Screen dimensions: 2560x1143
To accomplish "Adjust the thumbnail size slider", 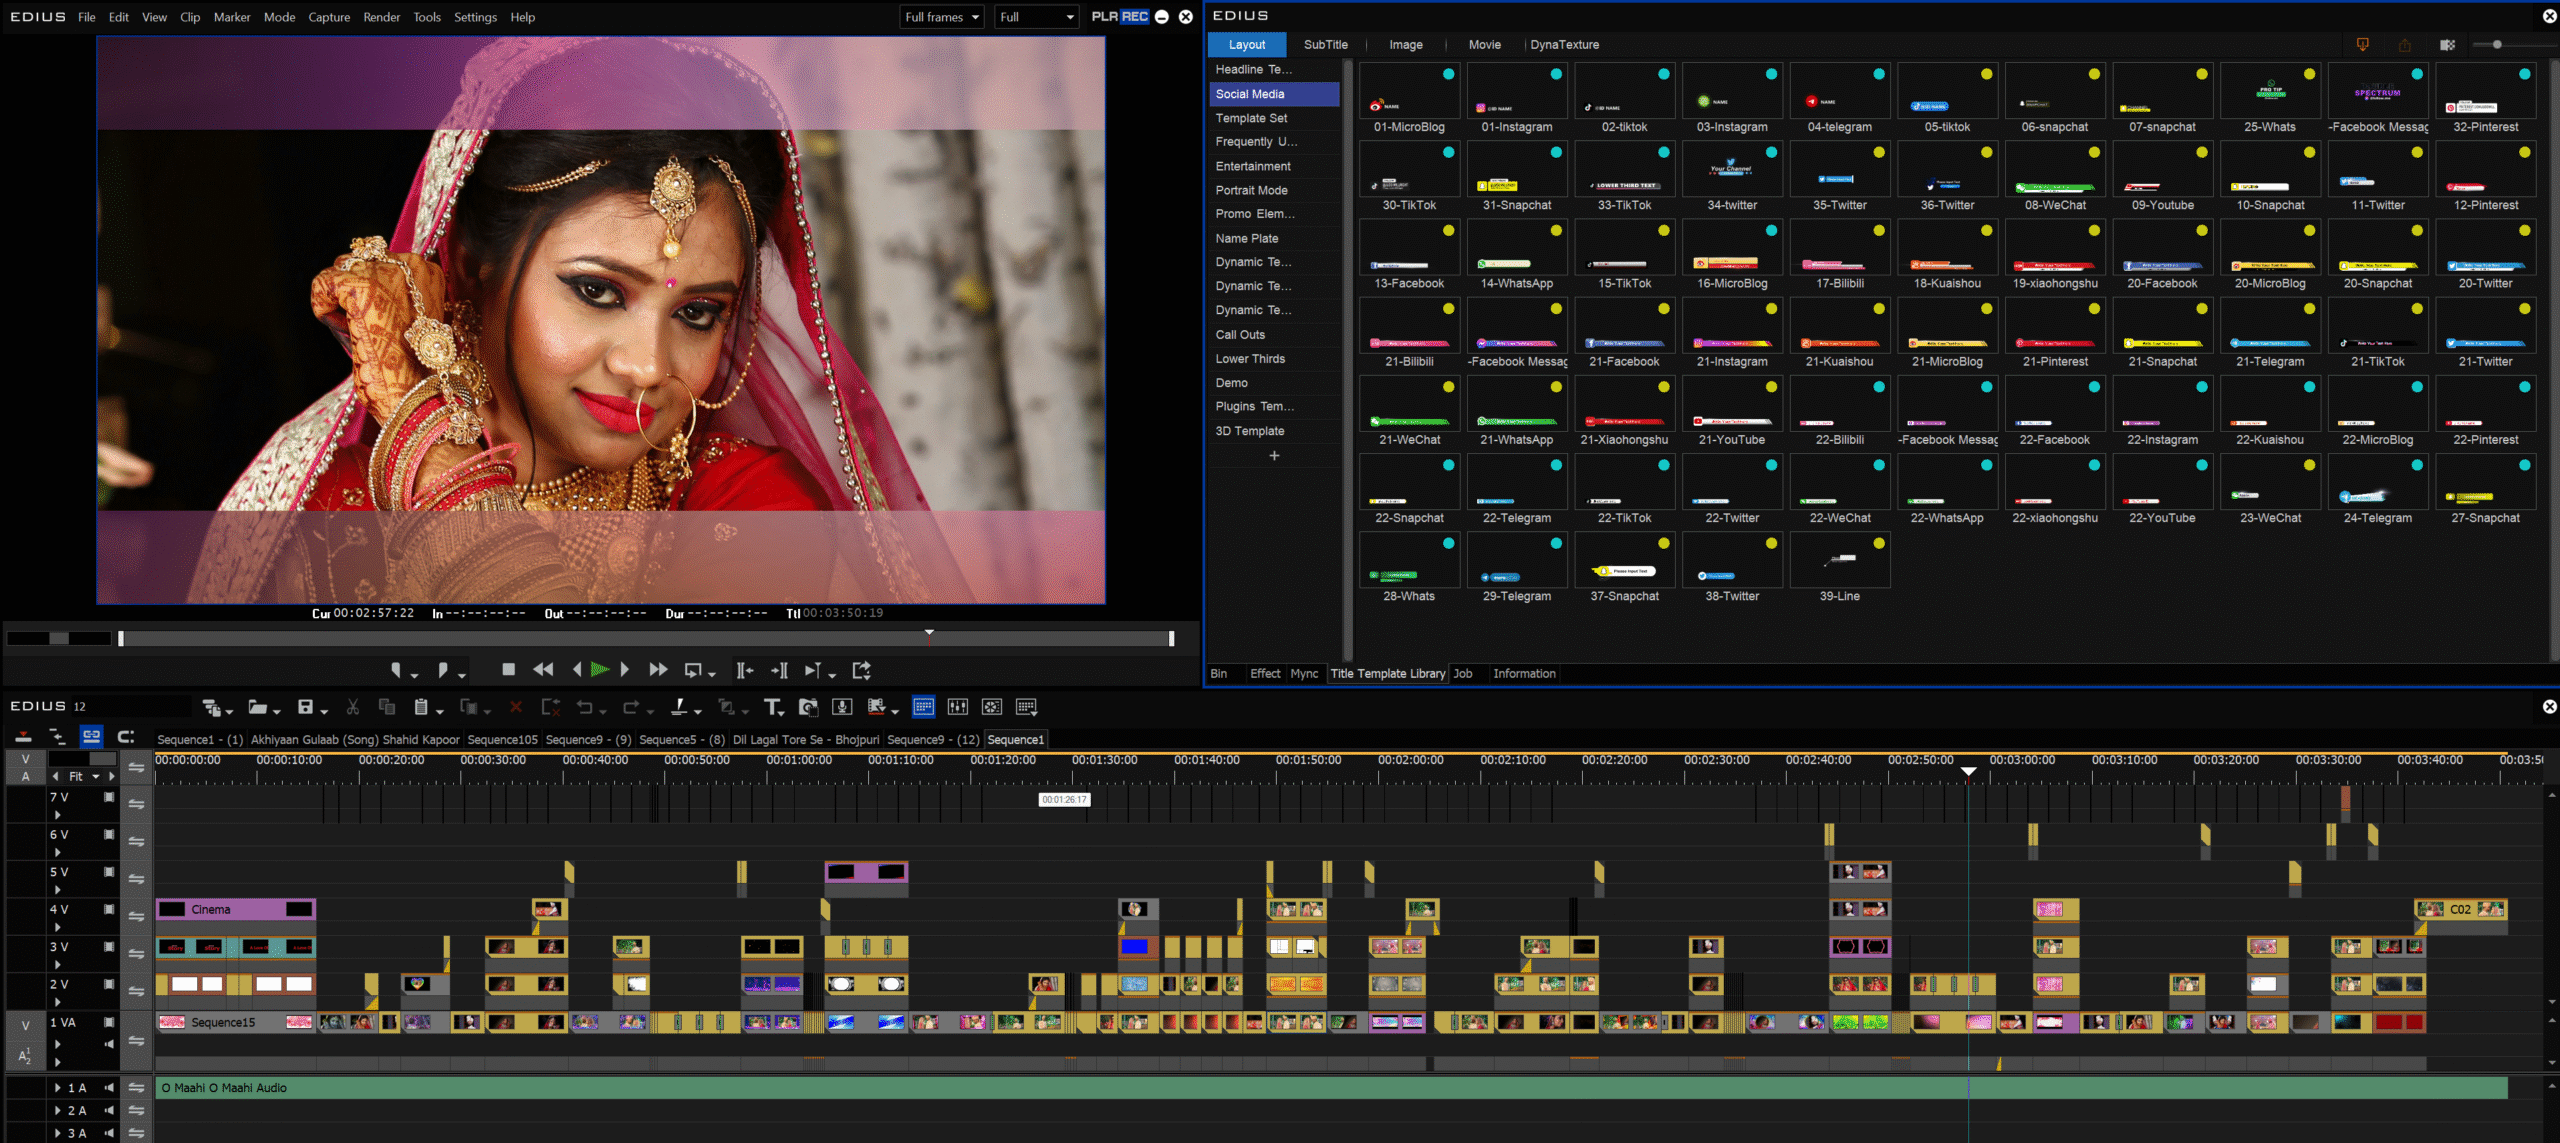I will tap(2497, 45).
